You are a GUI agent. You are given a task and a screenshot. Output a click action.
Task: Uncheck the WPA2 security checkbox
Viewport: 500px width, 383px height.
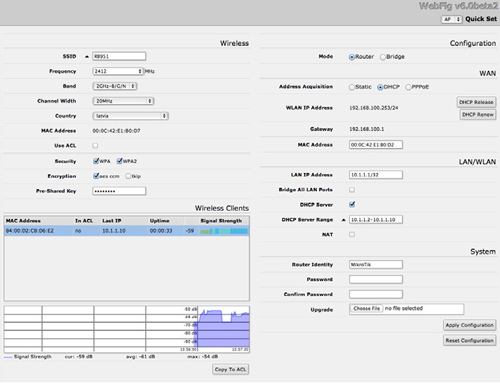119,161
